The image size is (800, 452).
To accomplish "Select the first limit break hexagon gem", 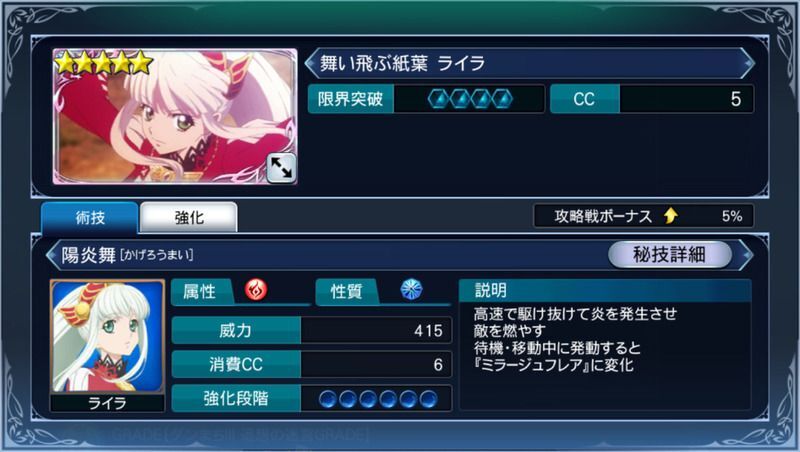I will click(438, 99).
